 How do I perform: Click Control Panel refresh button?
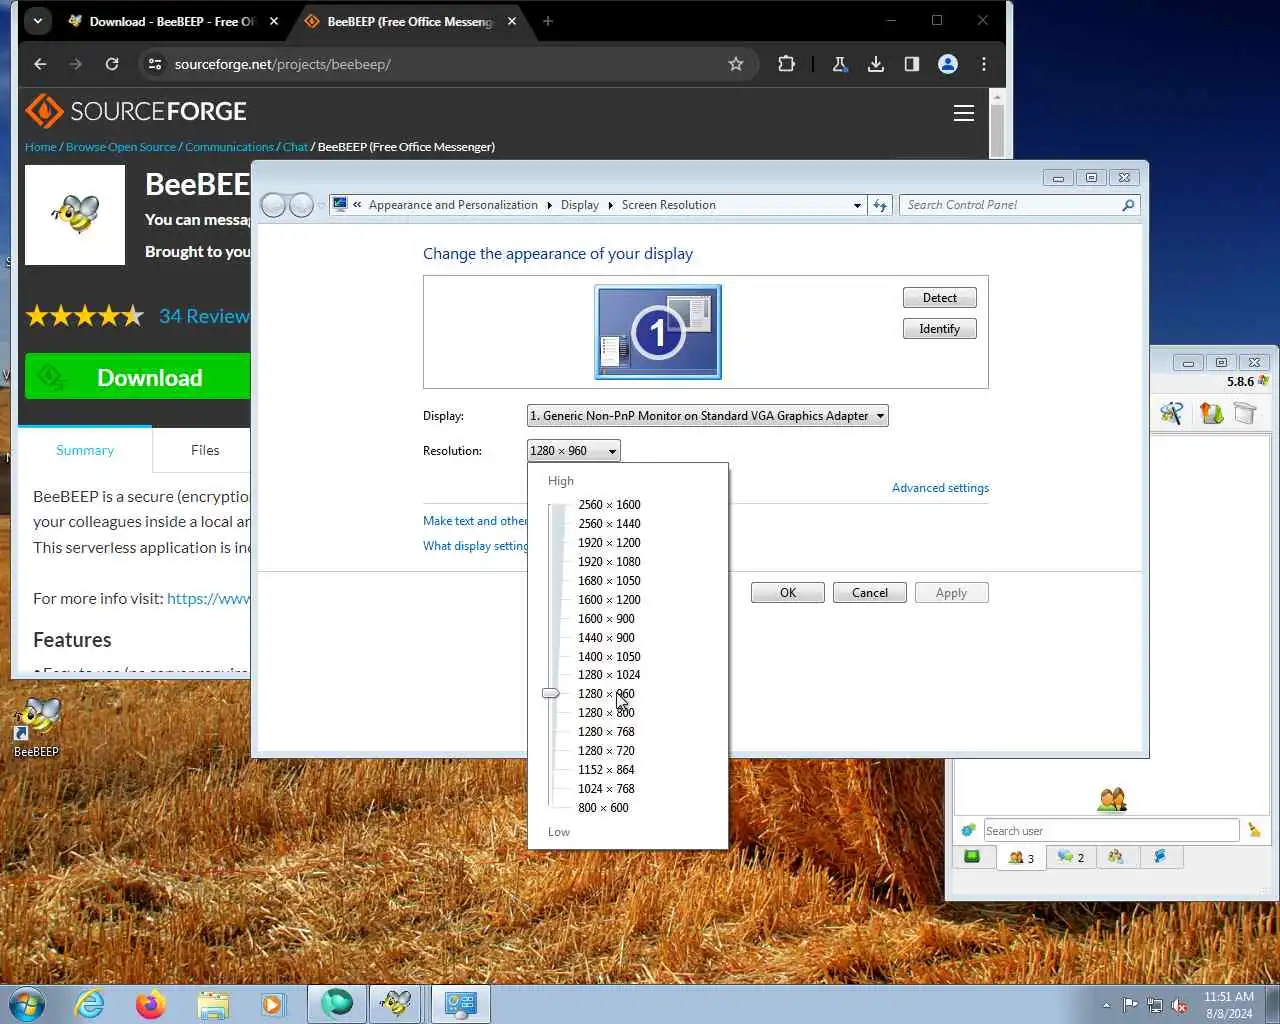point(880,205)
